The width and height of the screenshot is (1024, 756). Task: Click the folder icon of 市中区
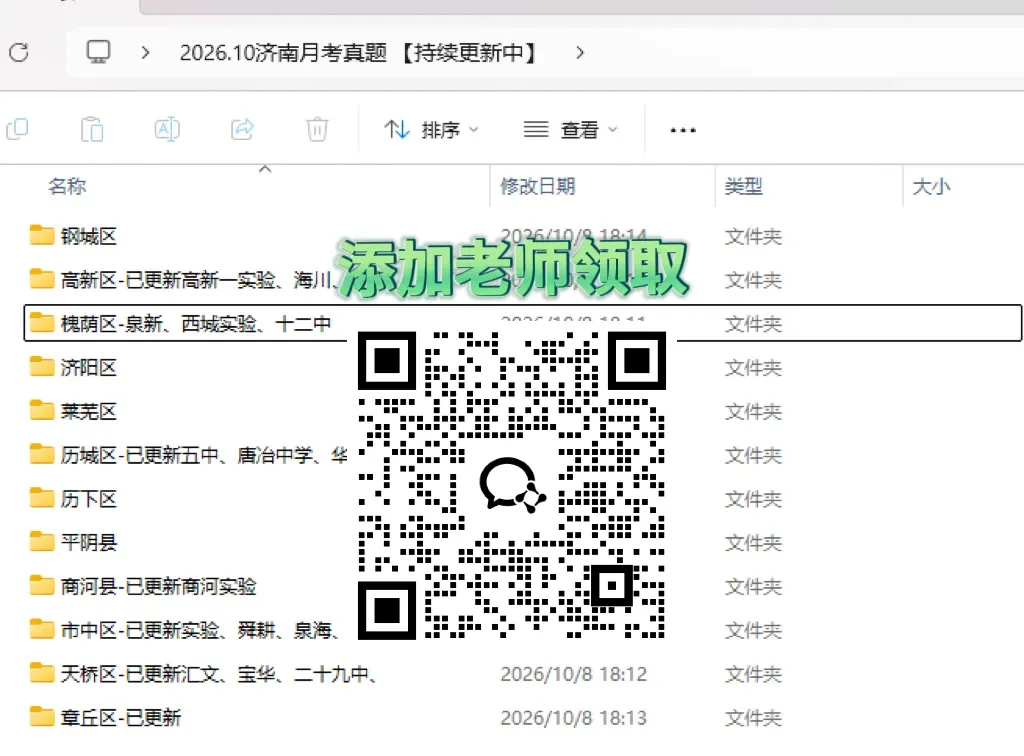pos(42,629)
